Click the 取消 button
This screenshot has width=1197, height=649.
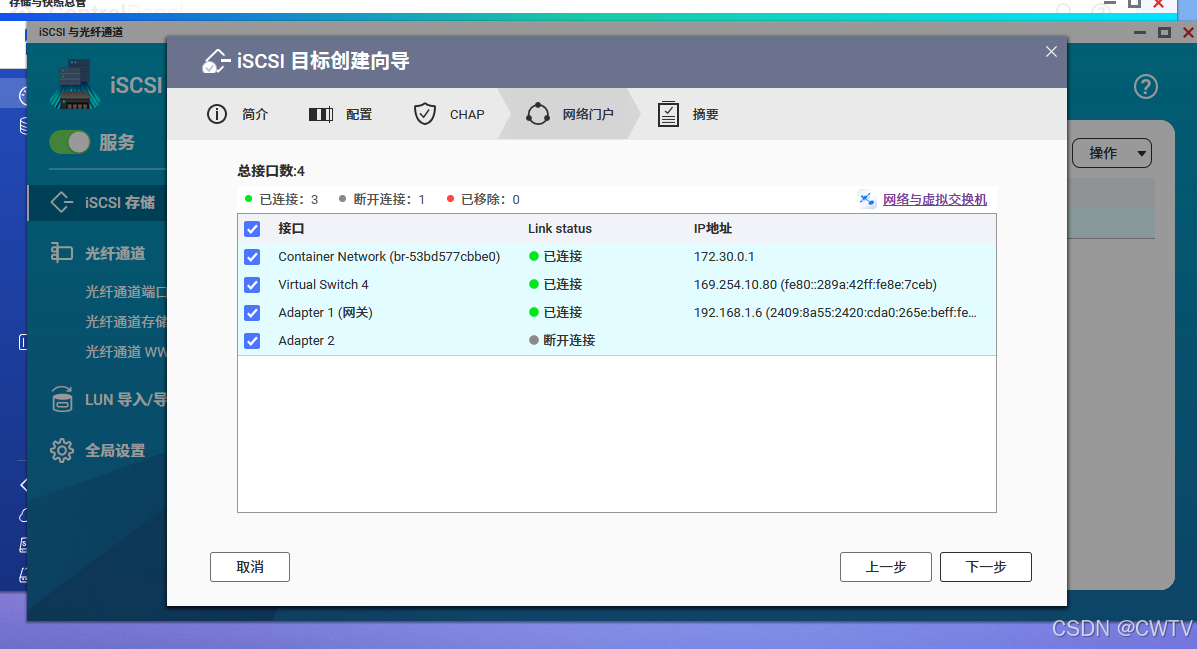coord(250,567)
